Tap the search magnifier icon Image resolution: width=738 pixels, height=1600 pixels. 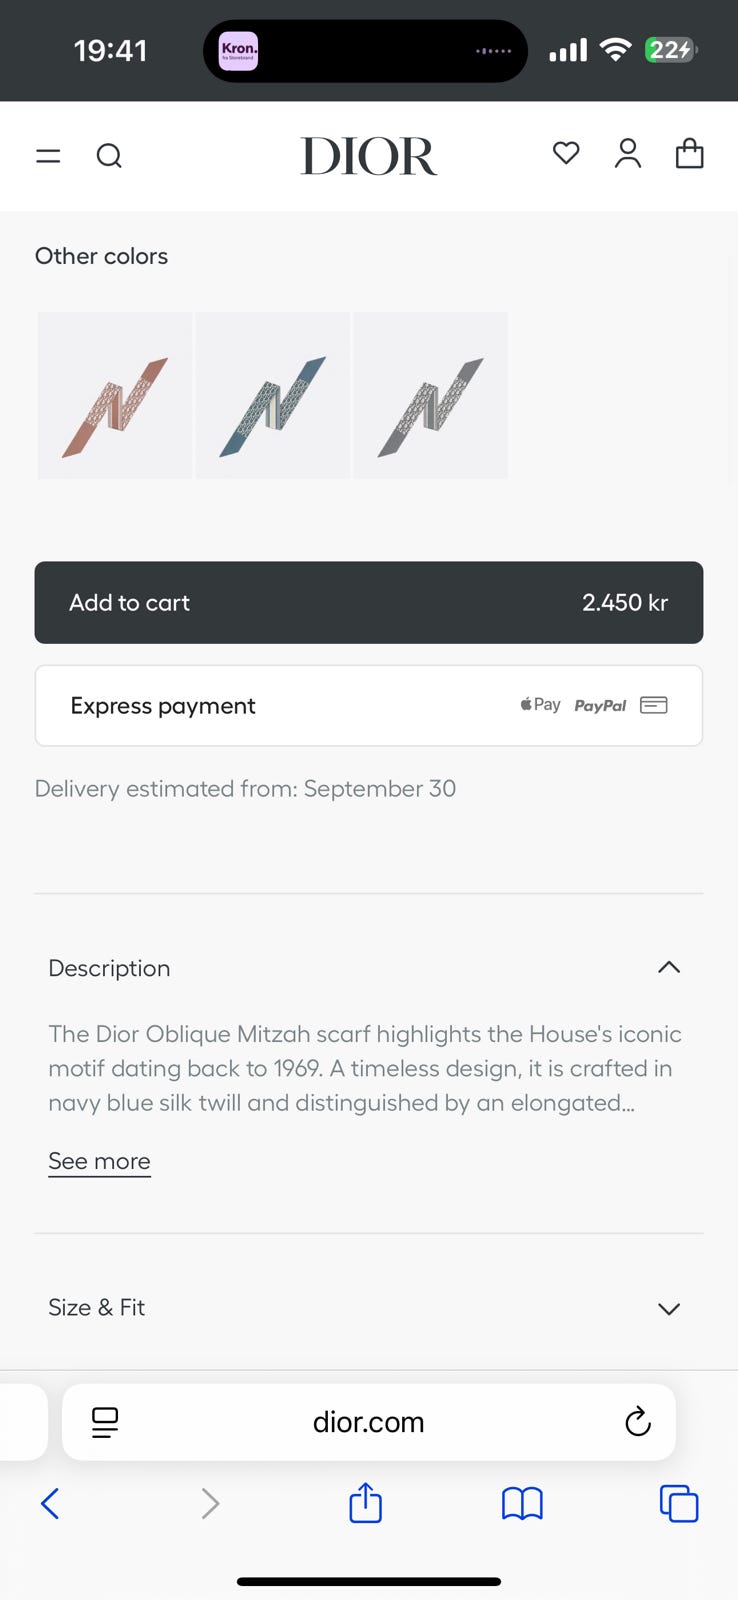pyautogui.click(x=109, y=156)
